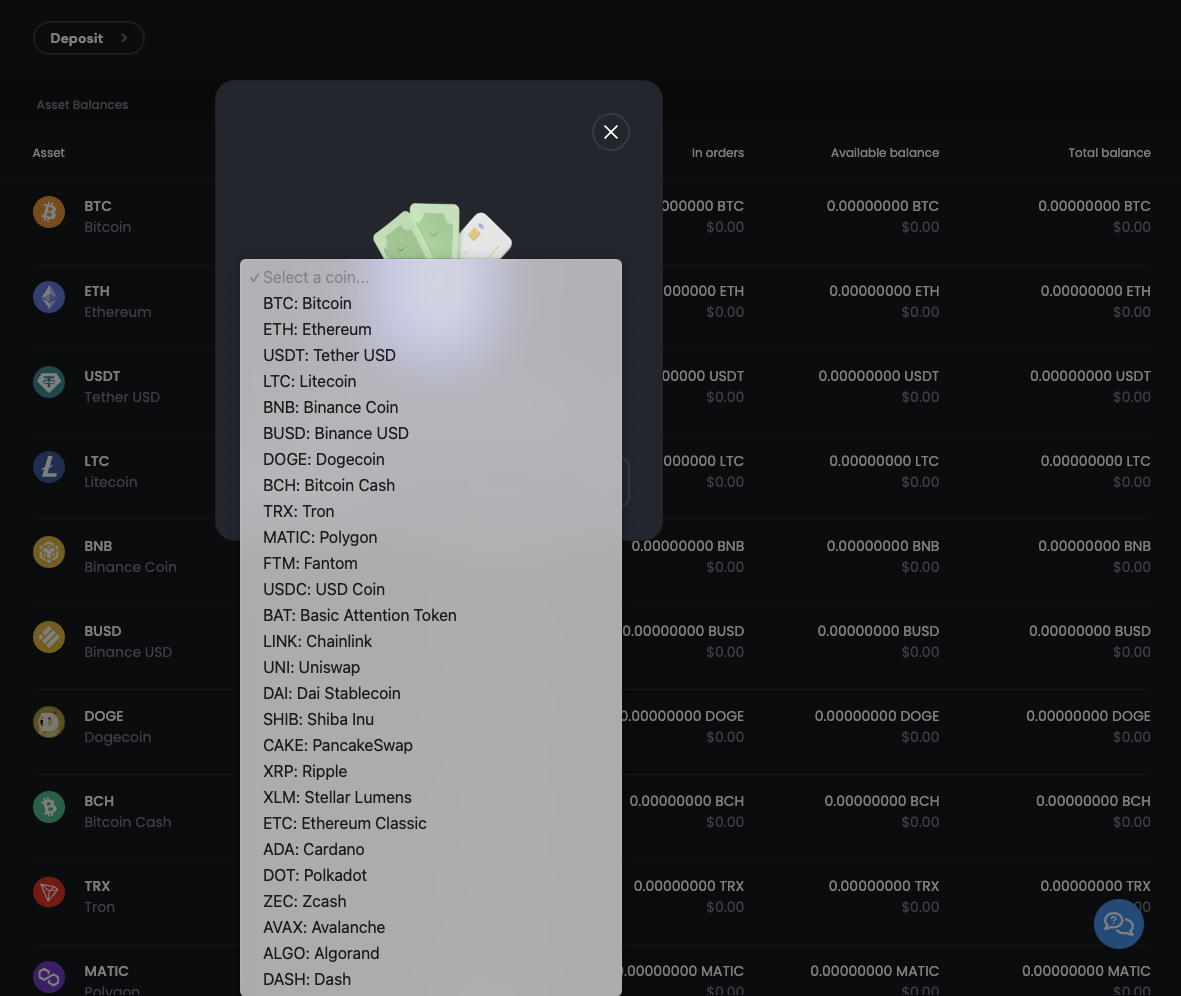The width and height of the screenshot is (1181, 996).
Task: Open the live chat support bubble
Action: 1118,924
